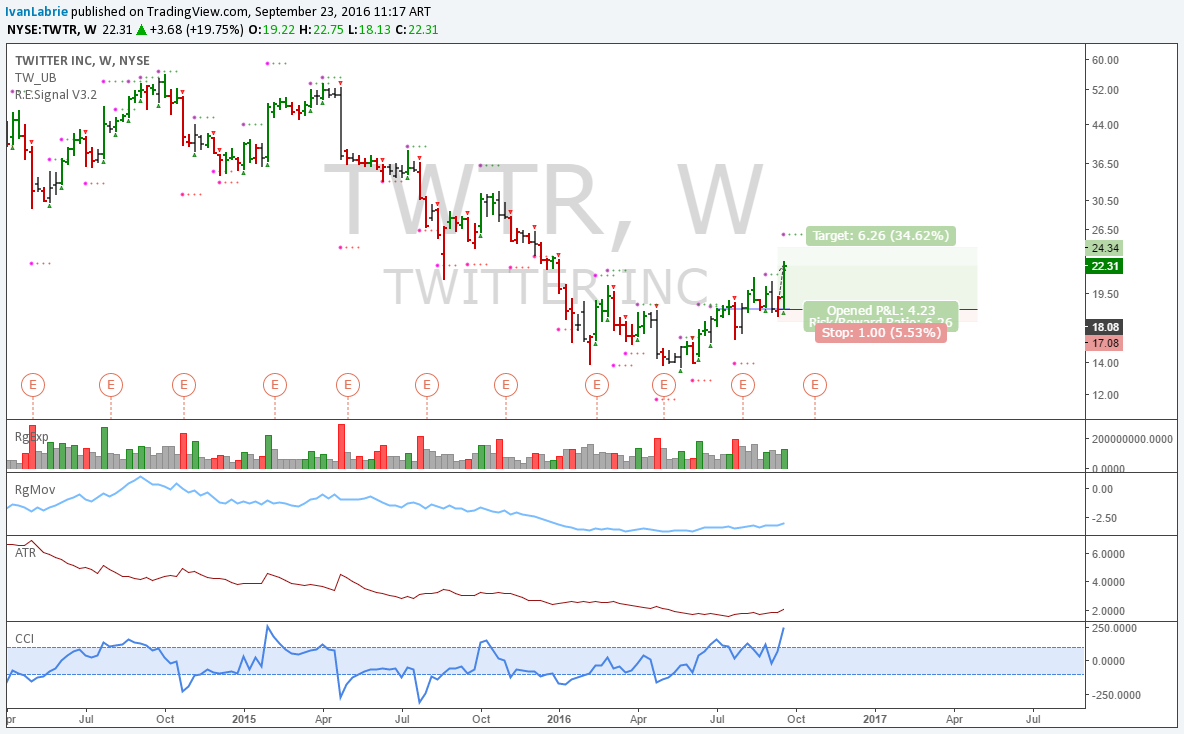The image size is (1184, 734).
Task: Click the 2016 label on time axis
Action: [x=559, y=719]
